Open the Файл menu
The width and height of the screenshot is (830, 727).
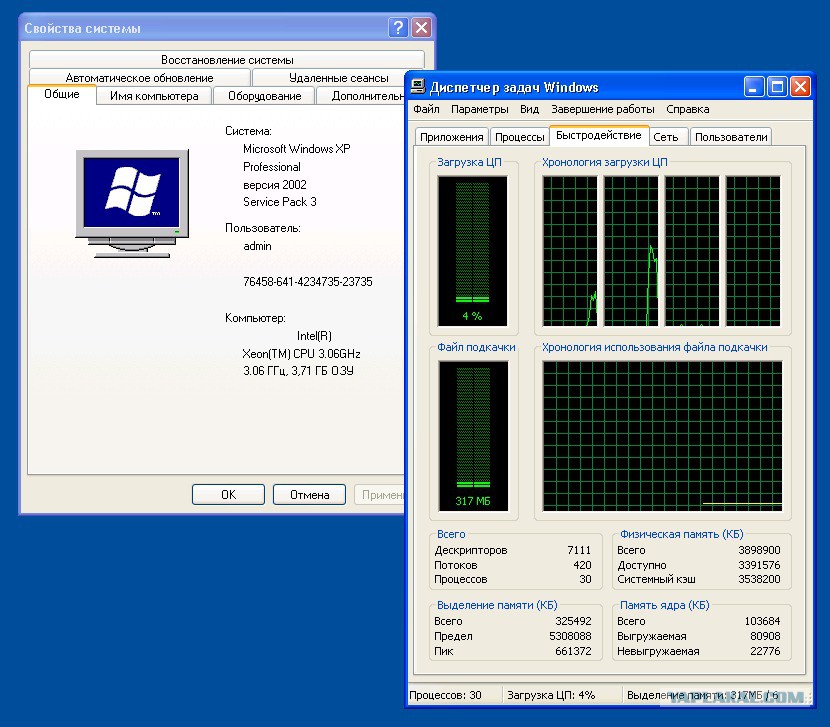click(x=426, y=109)
